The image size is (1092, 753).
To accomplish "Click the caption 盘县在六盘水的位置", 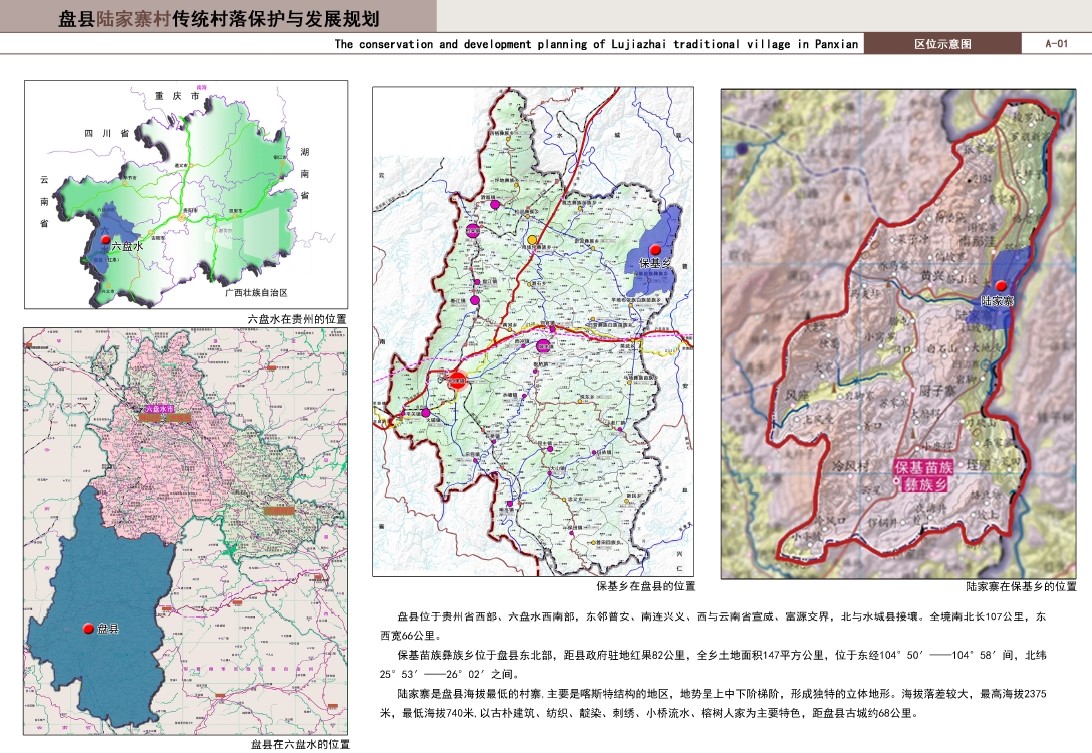I will pos(299,744).
